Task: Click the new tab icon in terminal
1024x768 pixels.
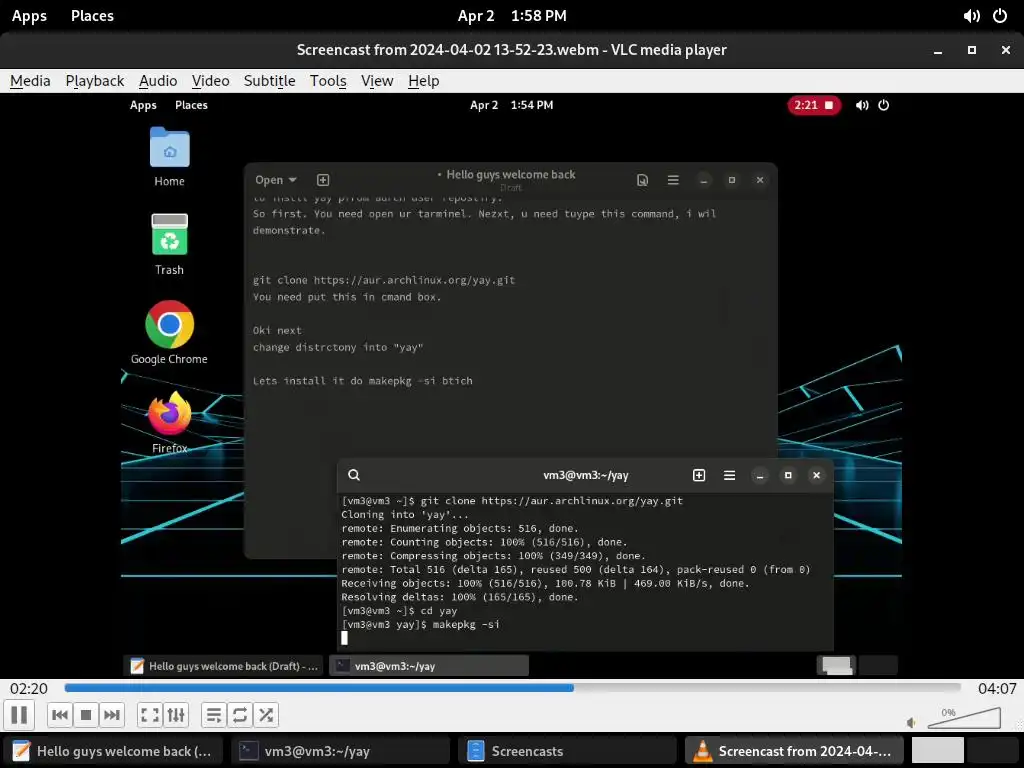Action: click(x=699, y=475)
